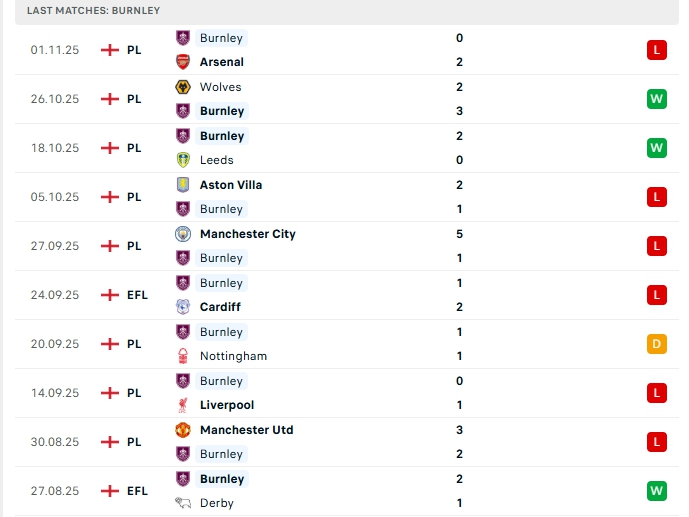Click the Manchester City crest icon

183,234
